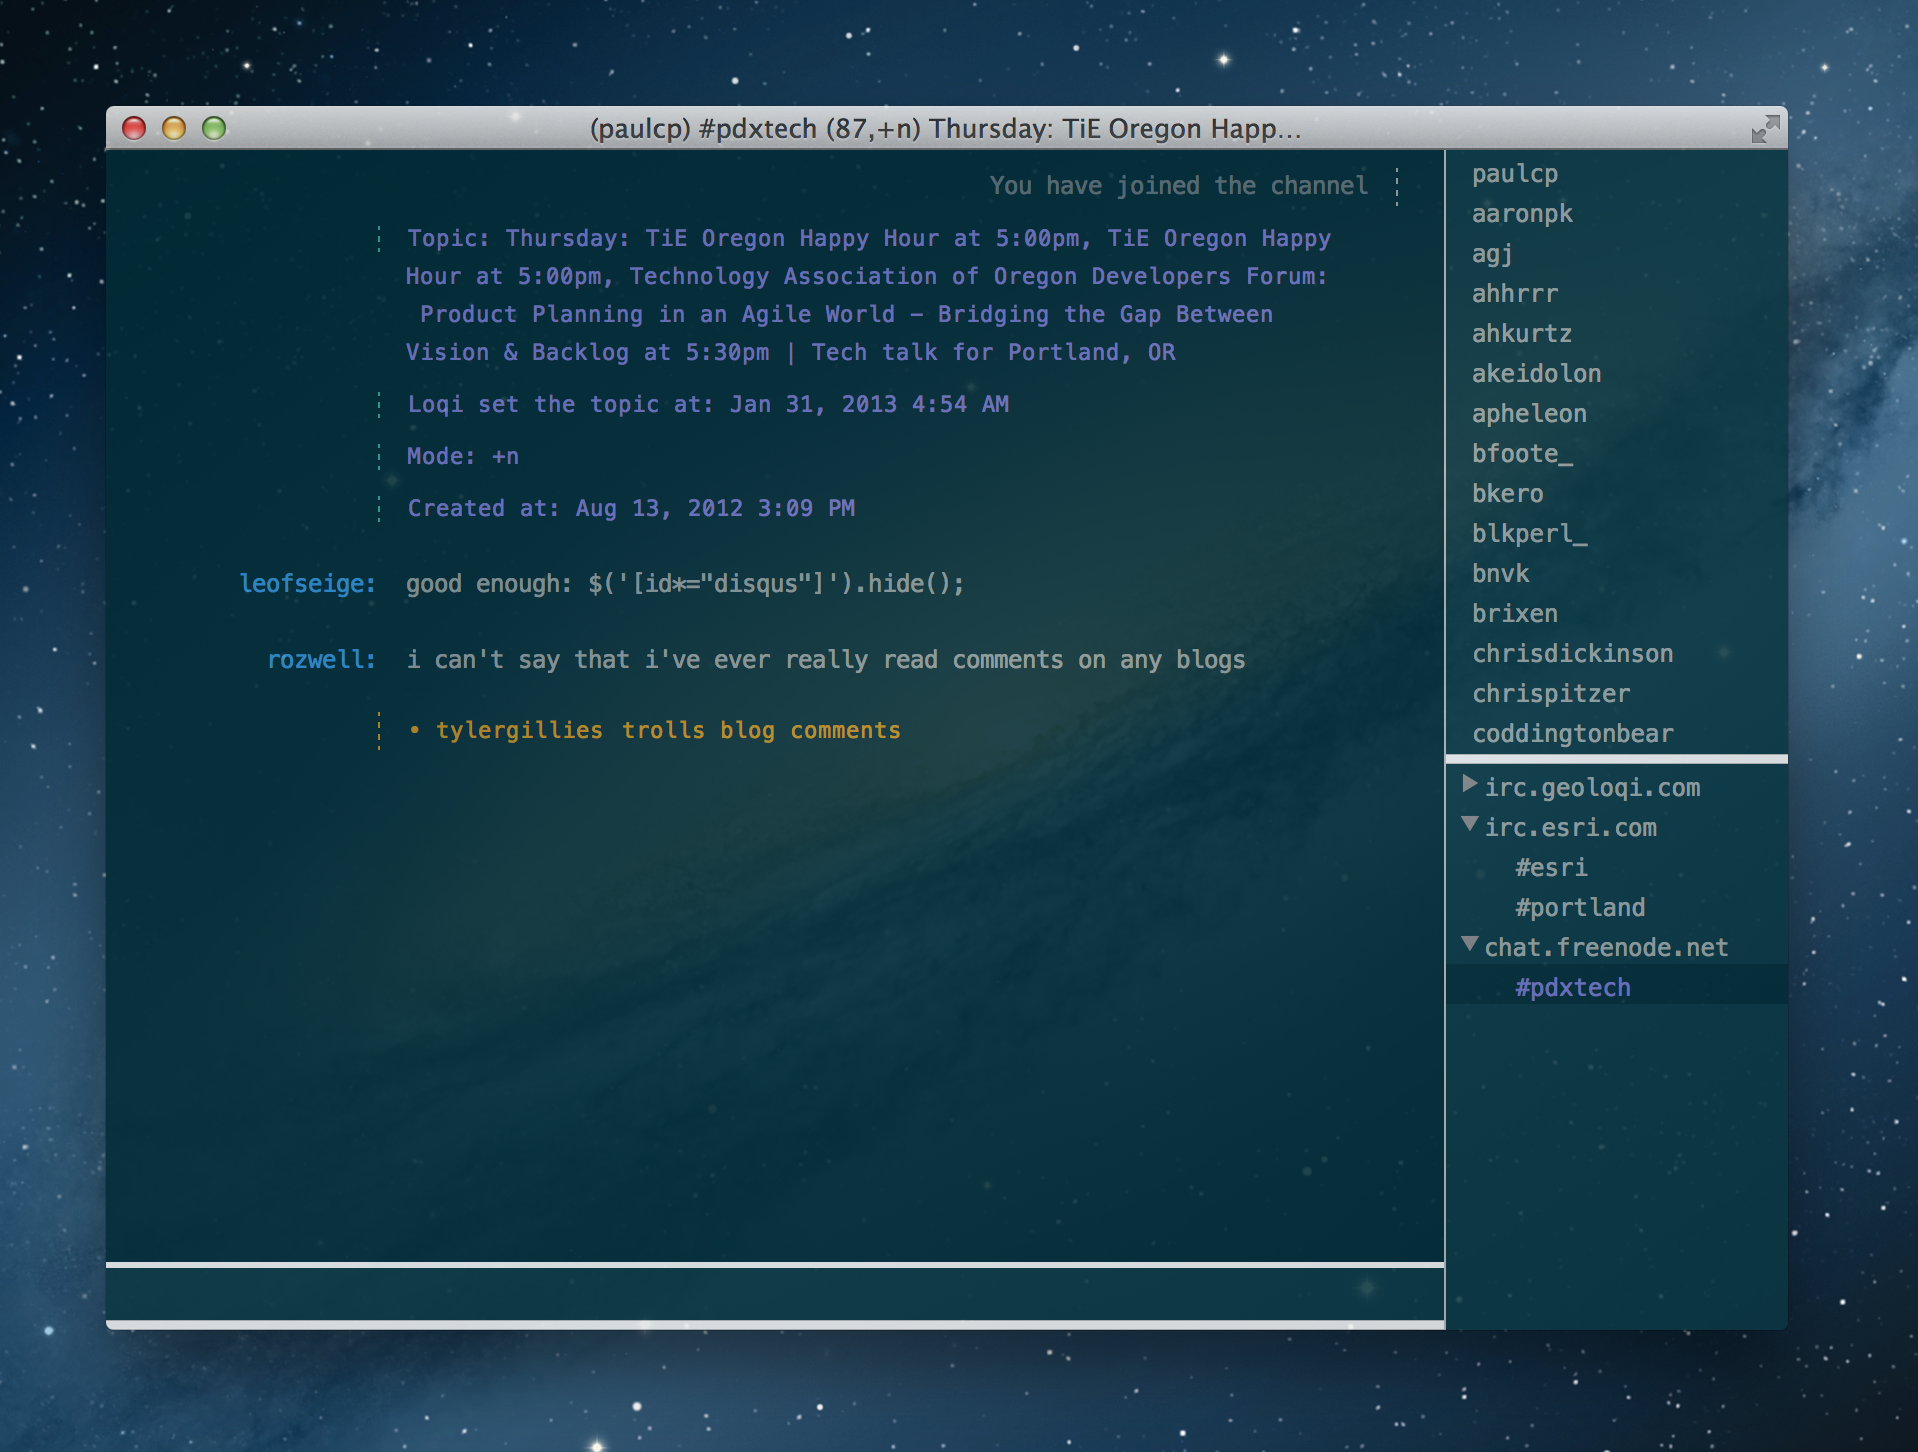Click the tylergillies action message
The height and width of the screenshot is (1452, 1918).
click(x=655, y=731)
